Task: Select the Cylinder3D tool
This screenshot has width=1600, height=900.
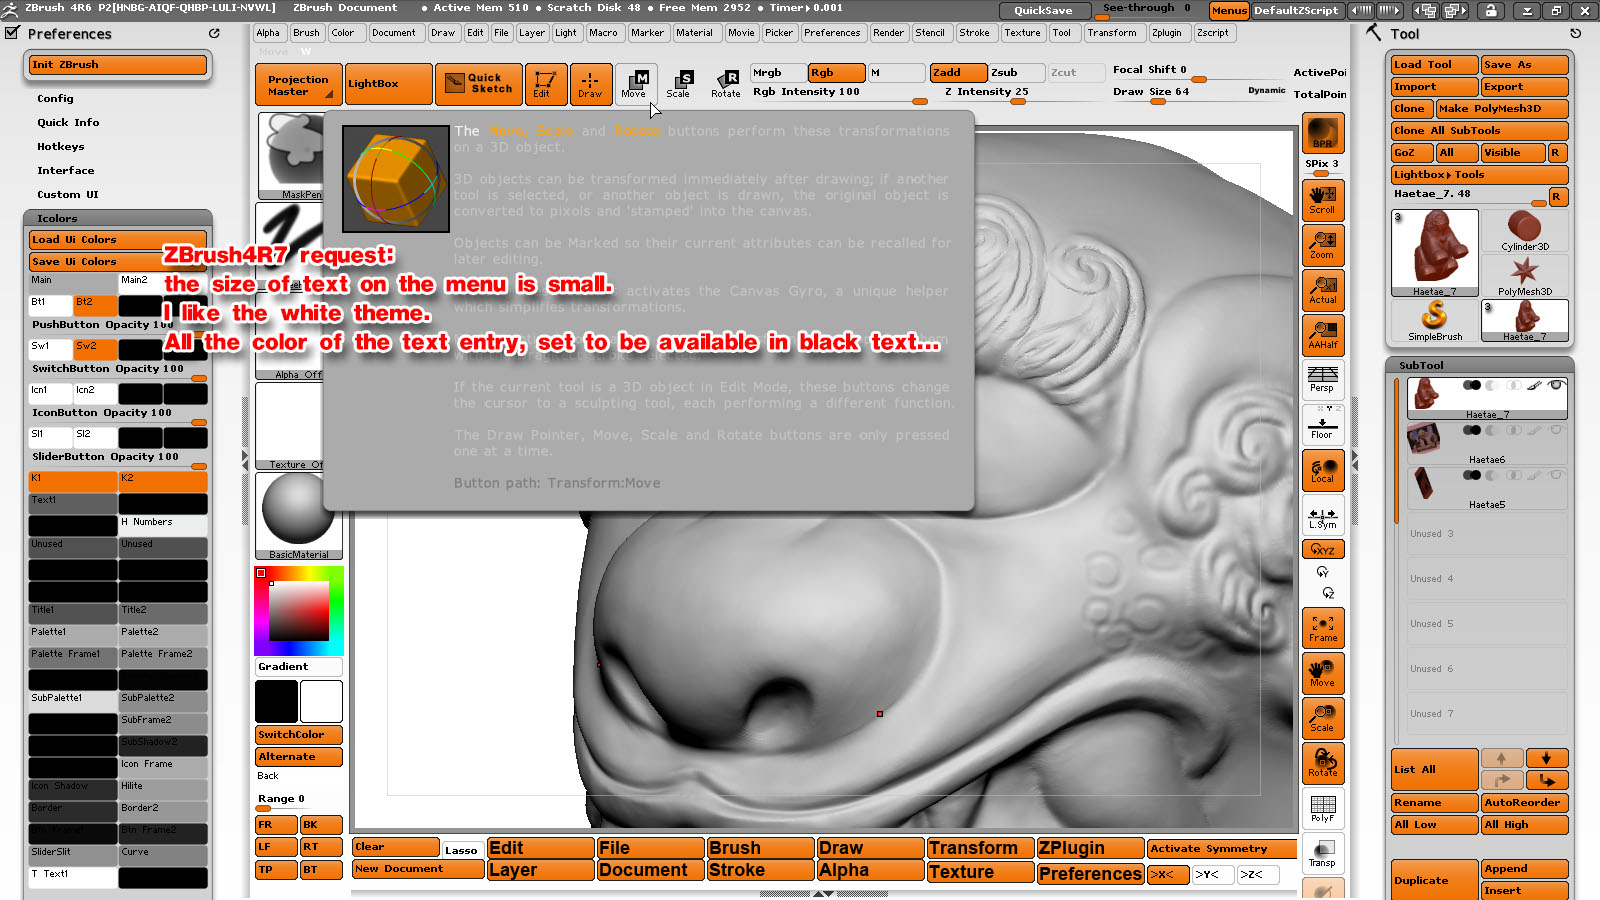Action: 1525,231
